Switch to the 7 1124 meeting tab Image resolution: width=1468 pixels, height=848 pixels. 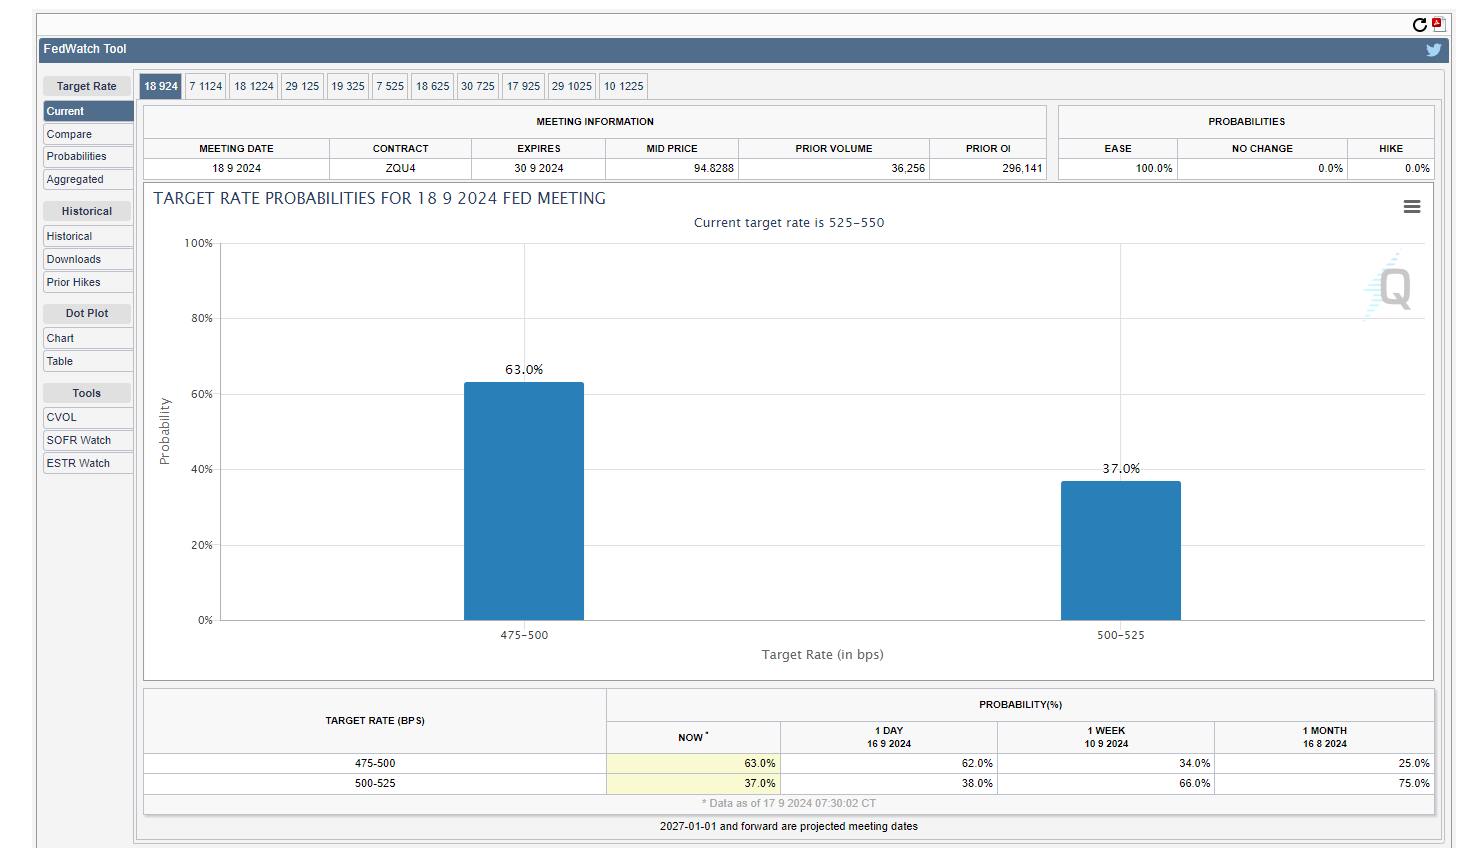[x=206, y=86]
